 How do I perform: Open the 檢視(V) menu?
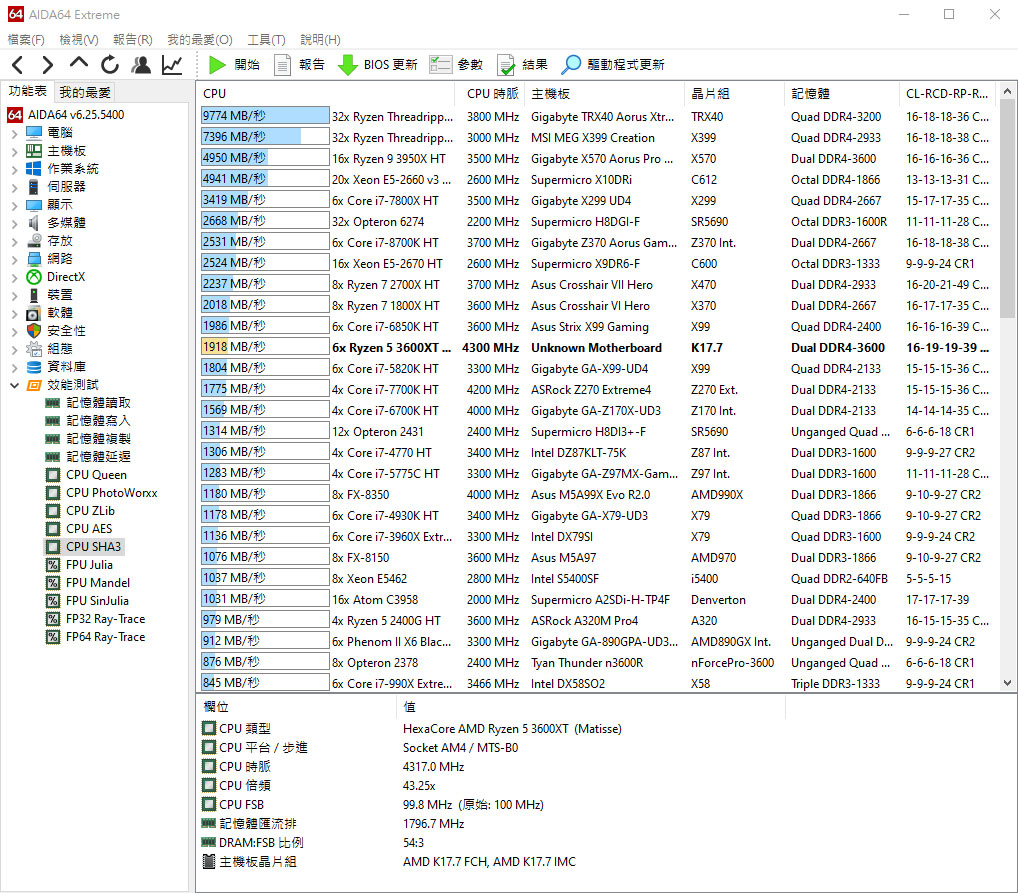click(79, 40)
